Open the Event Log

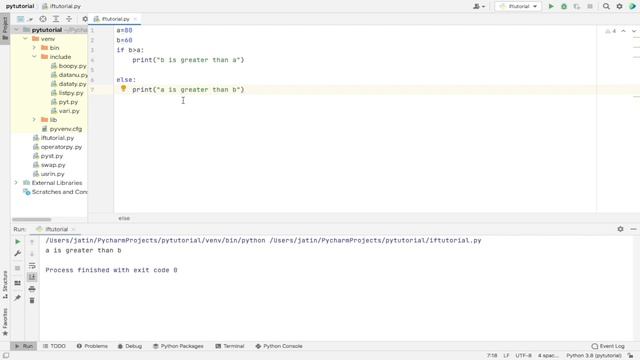tap(608, 346)
